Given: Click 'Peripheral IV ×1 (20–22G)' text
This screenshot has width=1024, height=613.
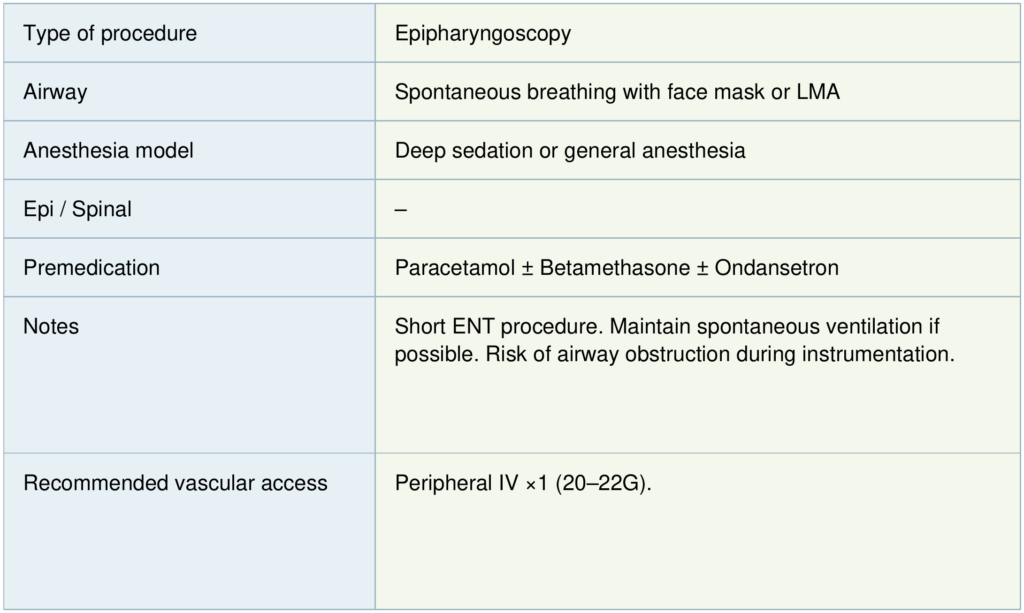Looking at the screenshot, I should point(523,484).
